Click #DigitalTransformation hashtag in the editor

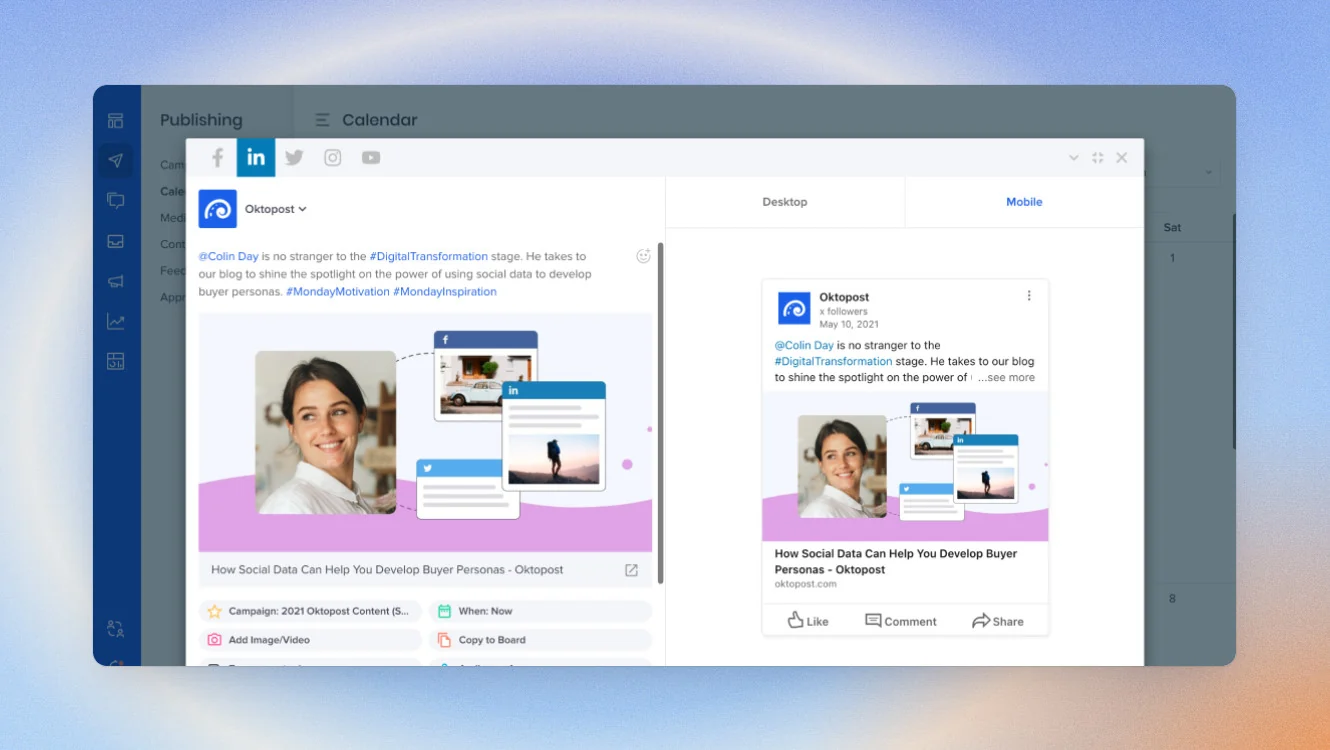coord(429,256)
